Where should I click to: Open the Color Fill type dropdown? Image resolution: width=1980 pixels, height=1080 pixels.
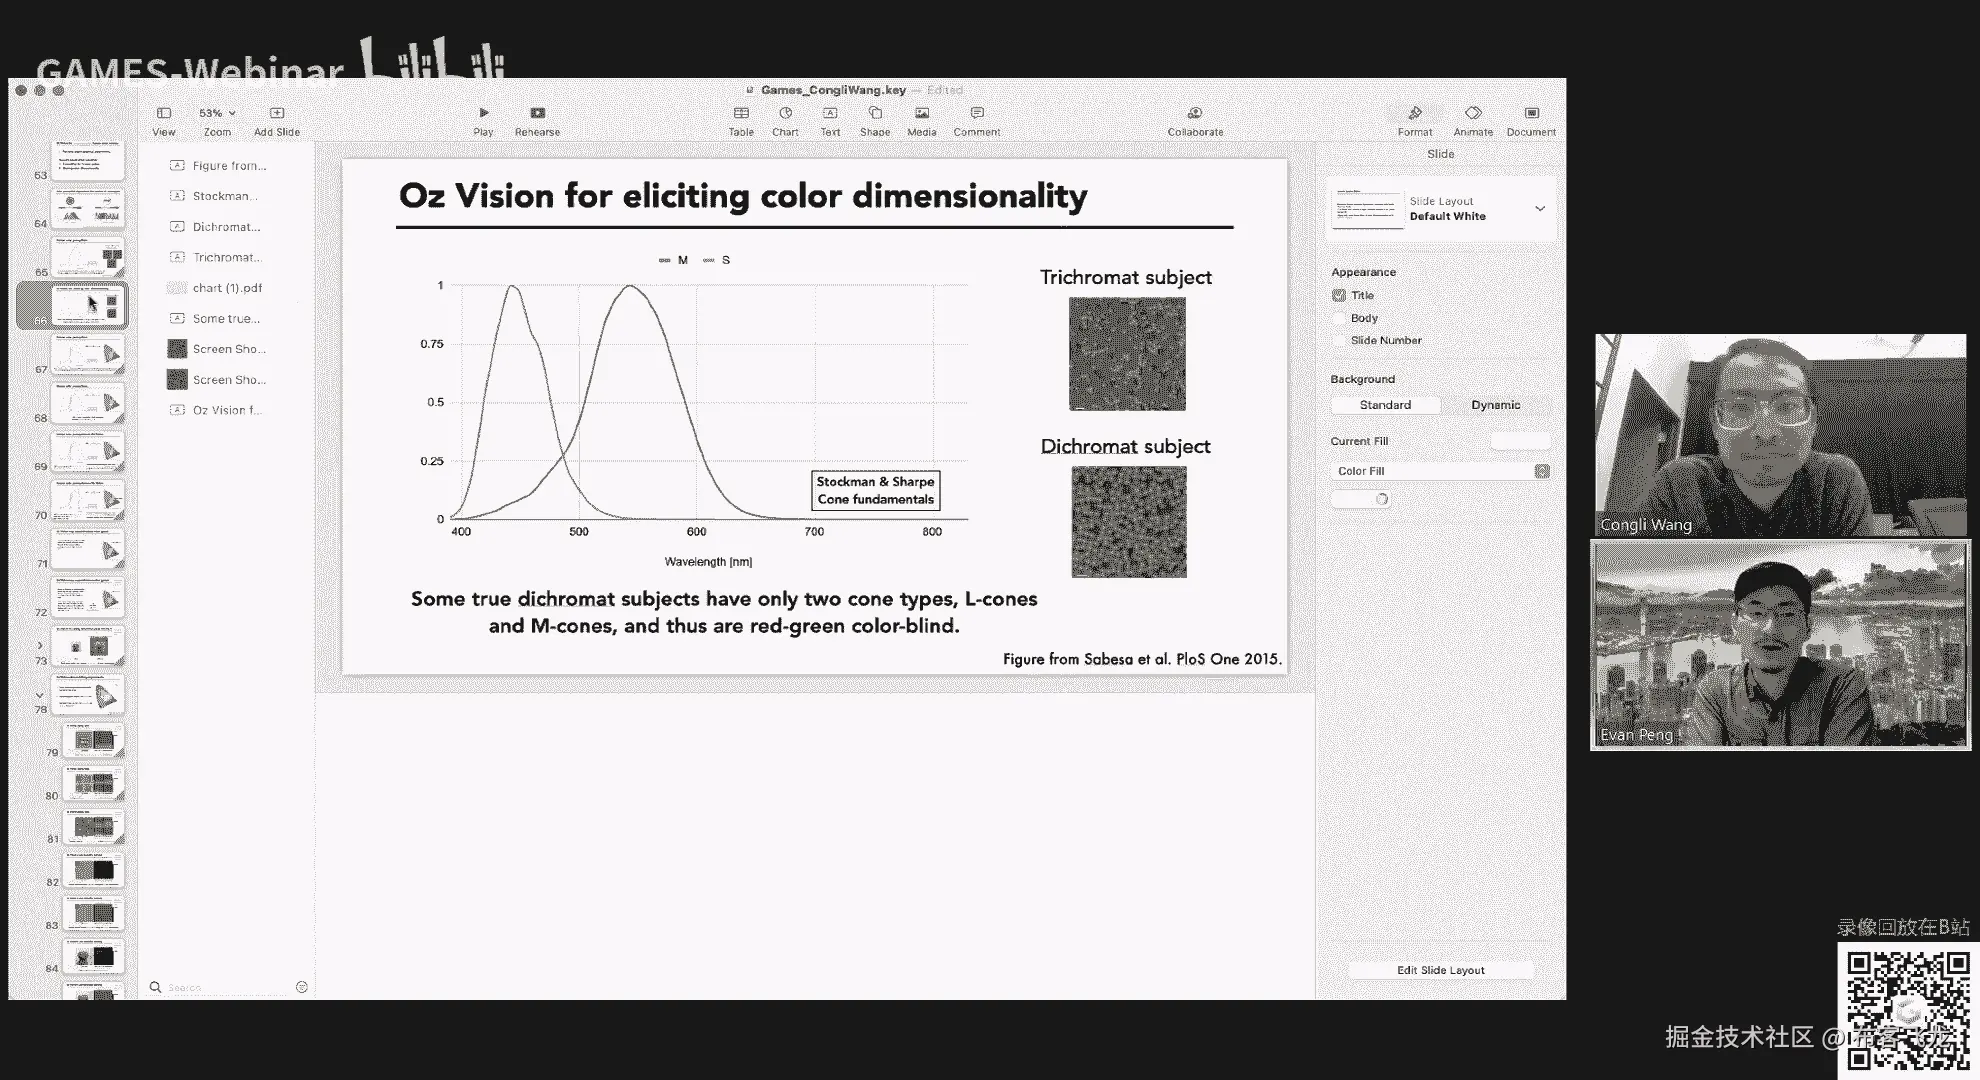pyautogui.click(x=1441, y=471)
